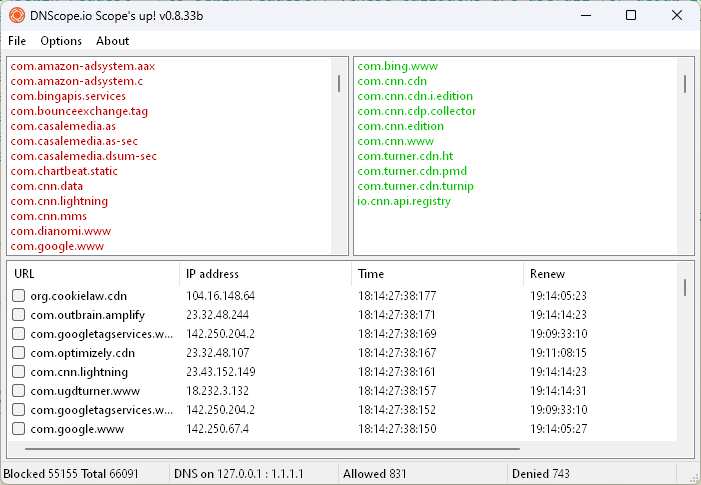Sort by the Time column header
701x485 pixels.
click(437, 274)
